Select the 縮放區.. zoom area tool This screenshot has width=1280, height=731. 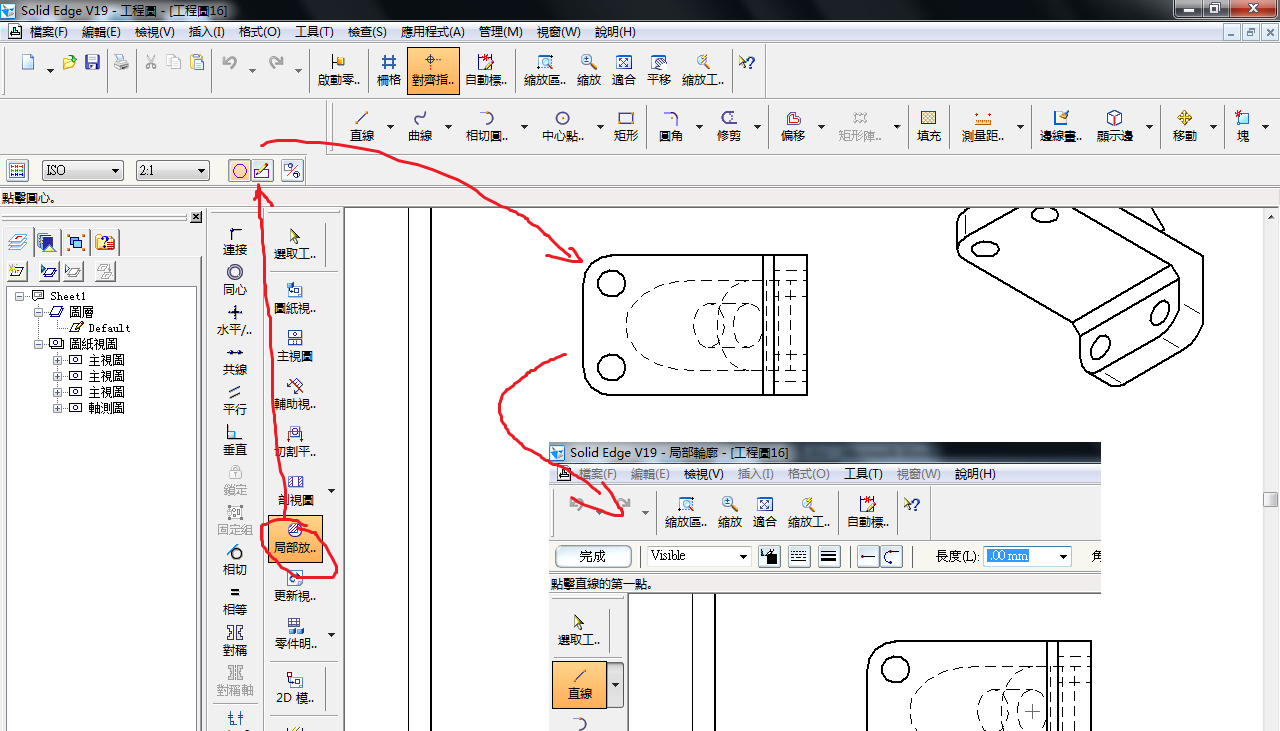point(546,70)
